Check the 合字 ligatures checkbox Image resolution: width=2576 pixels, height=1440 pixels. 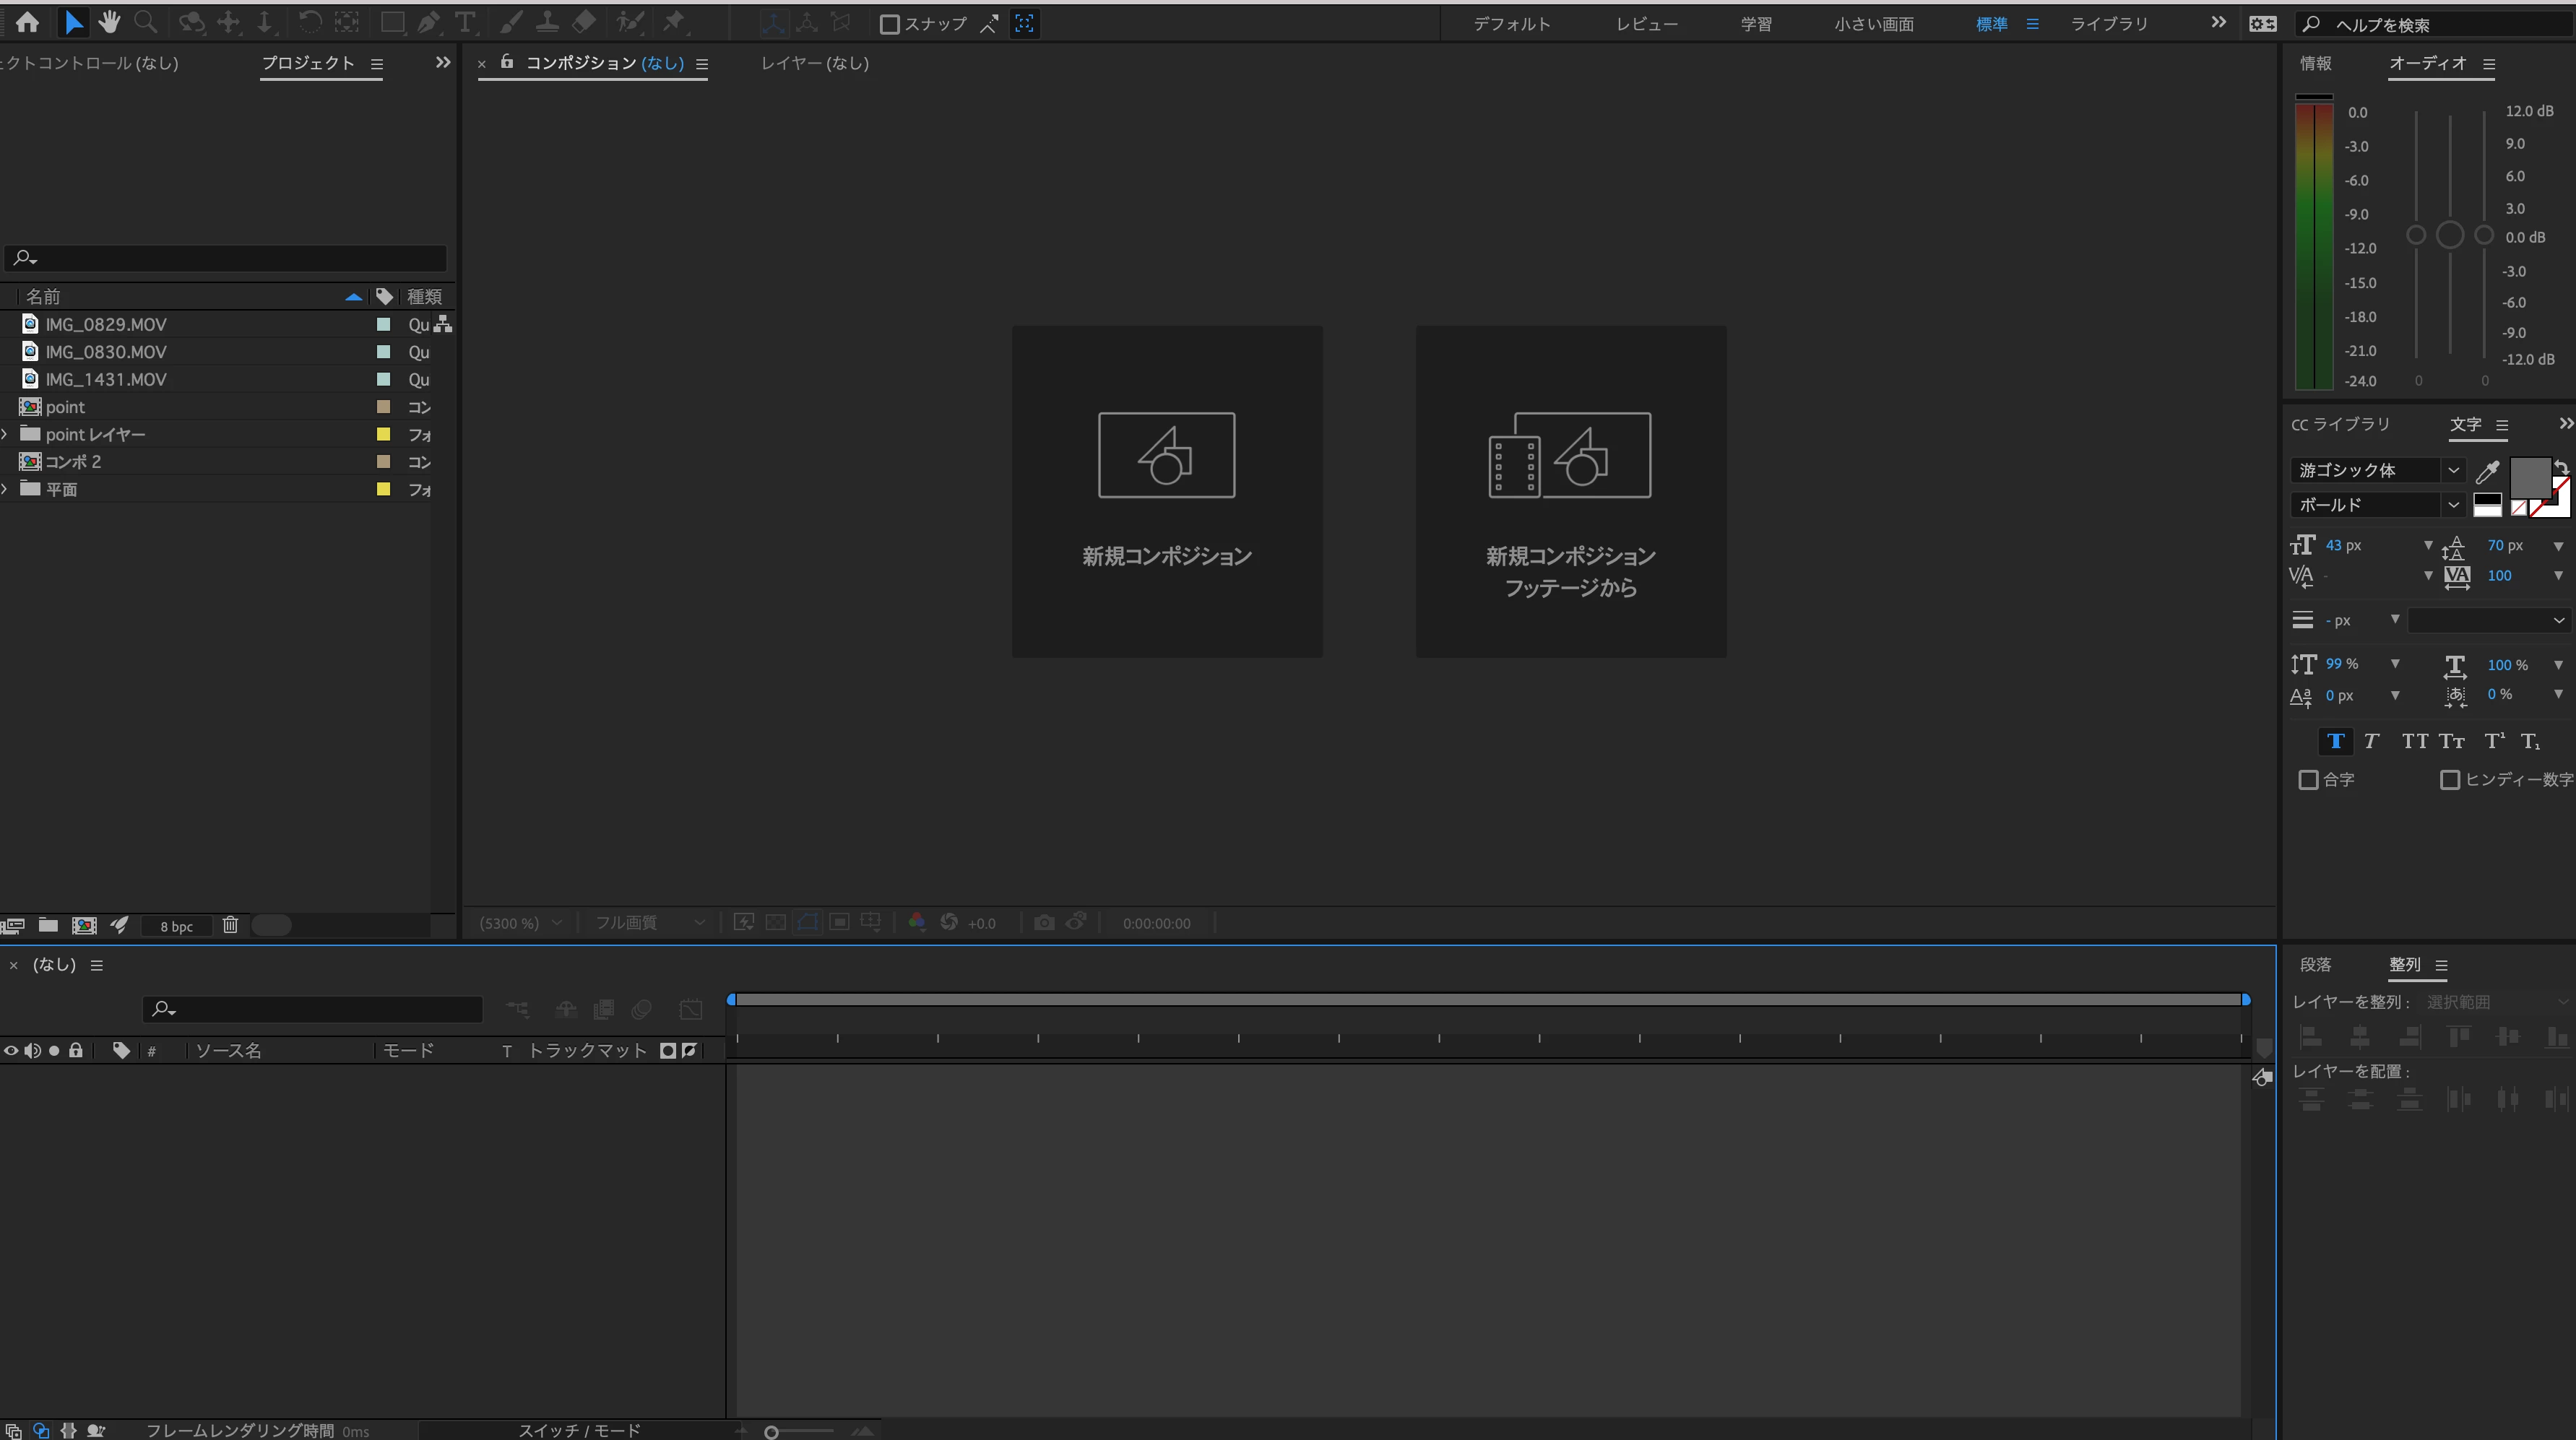pos(2308,780)
